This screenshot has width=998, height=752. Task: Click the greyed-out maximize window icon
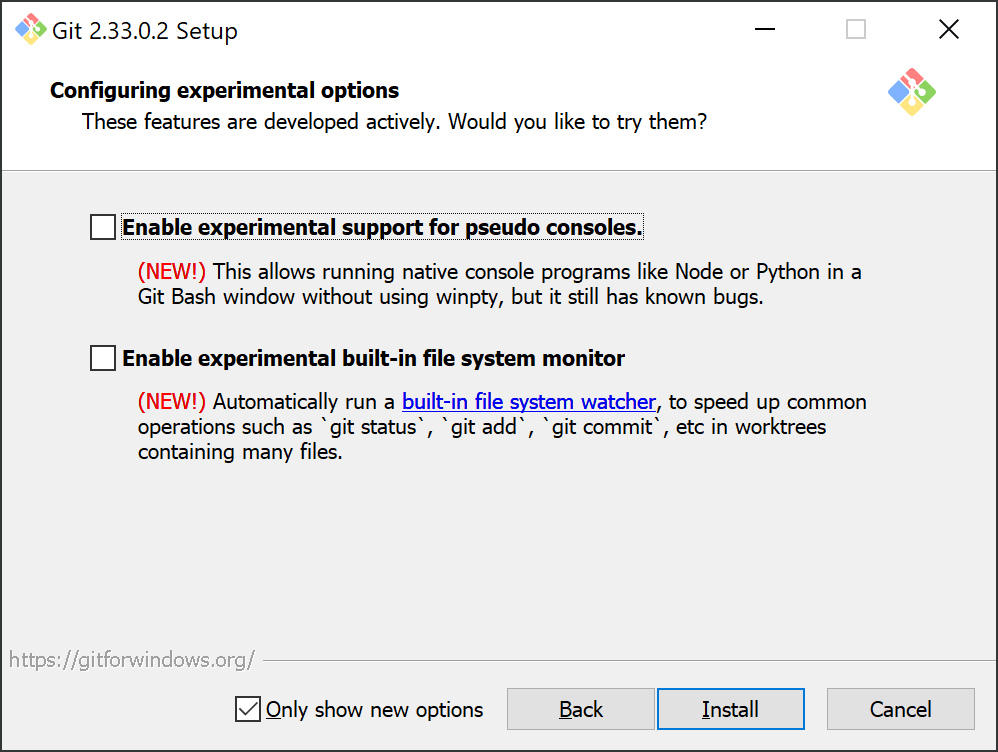click(x=855, y=29)
